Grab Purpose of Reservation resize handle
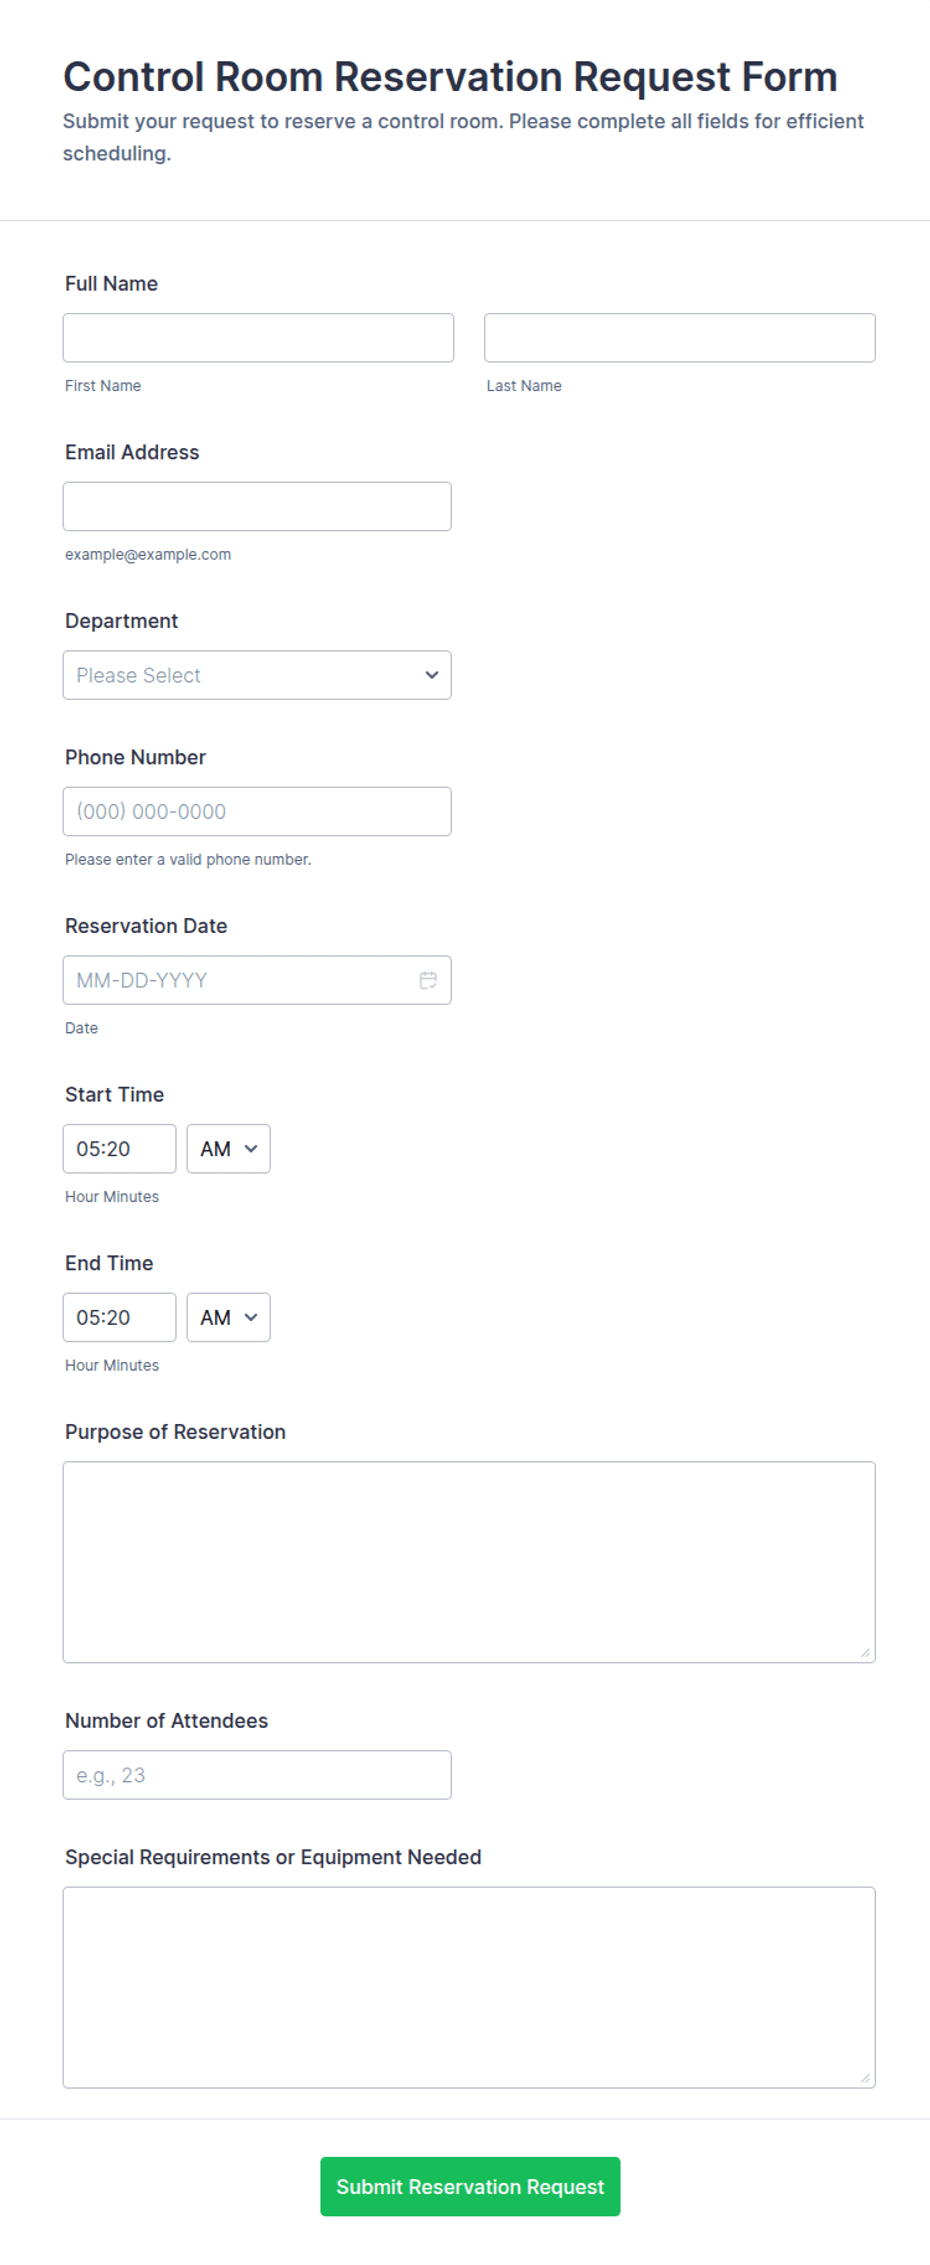 point(865,1652)
